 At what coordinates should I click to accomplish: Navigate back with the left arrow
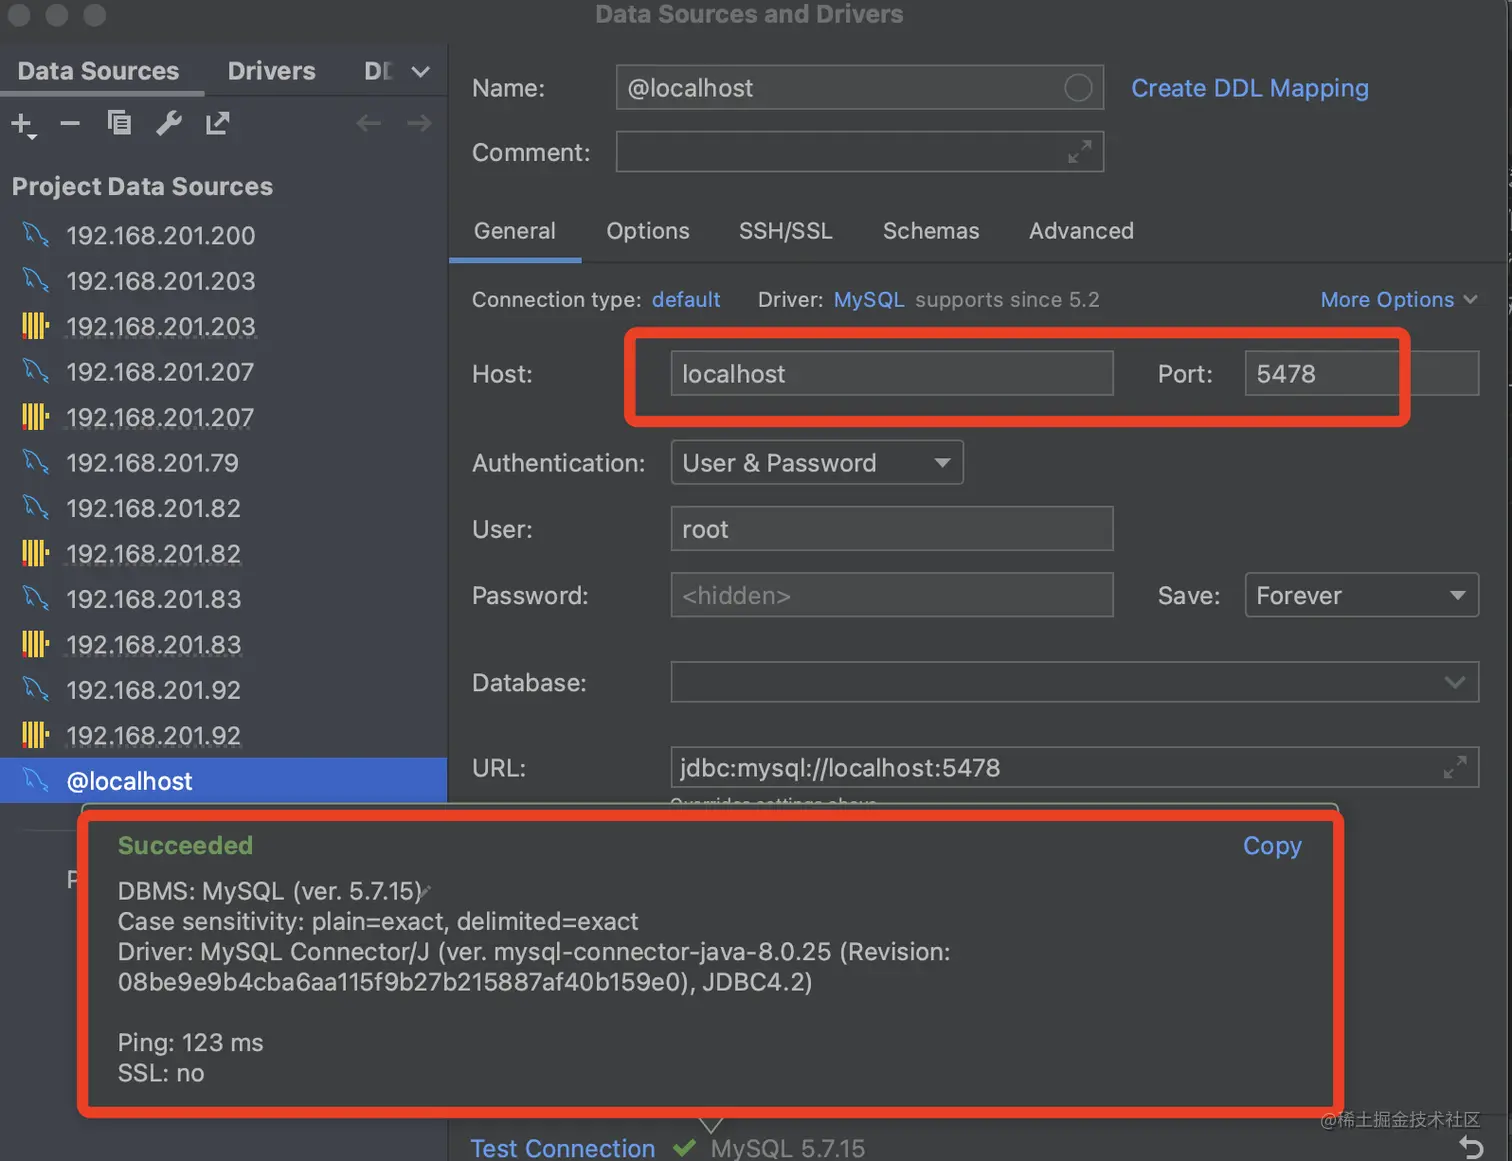tap(369, 123)
